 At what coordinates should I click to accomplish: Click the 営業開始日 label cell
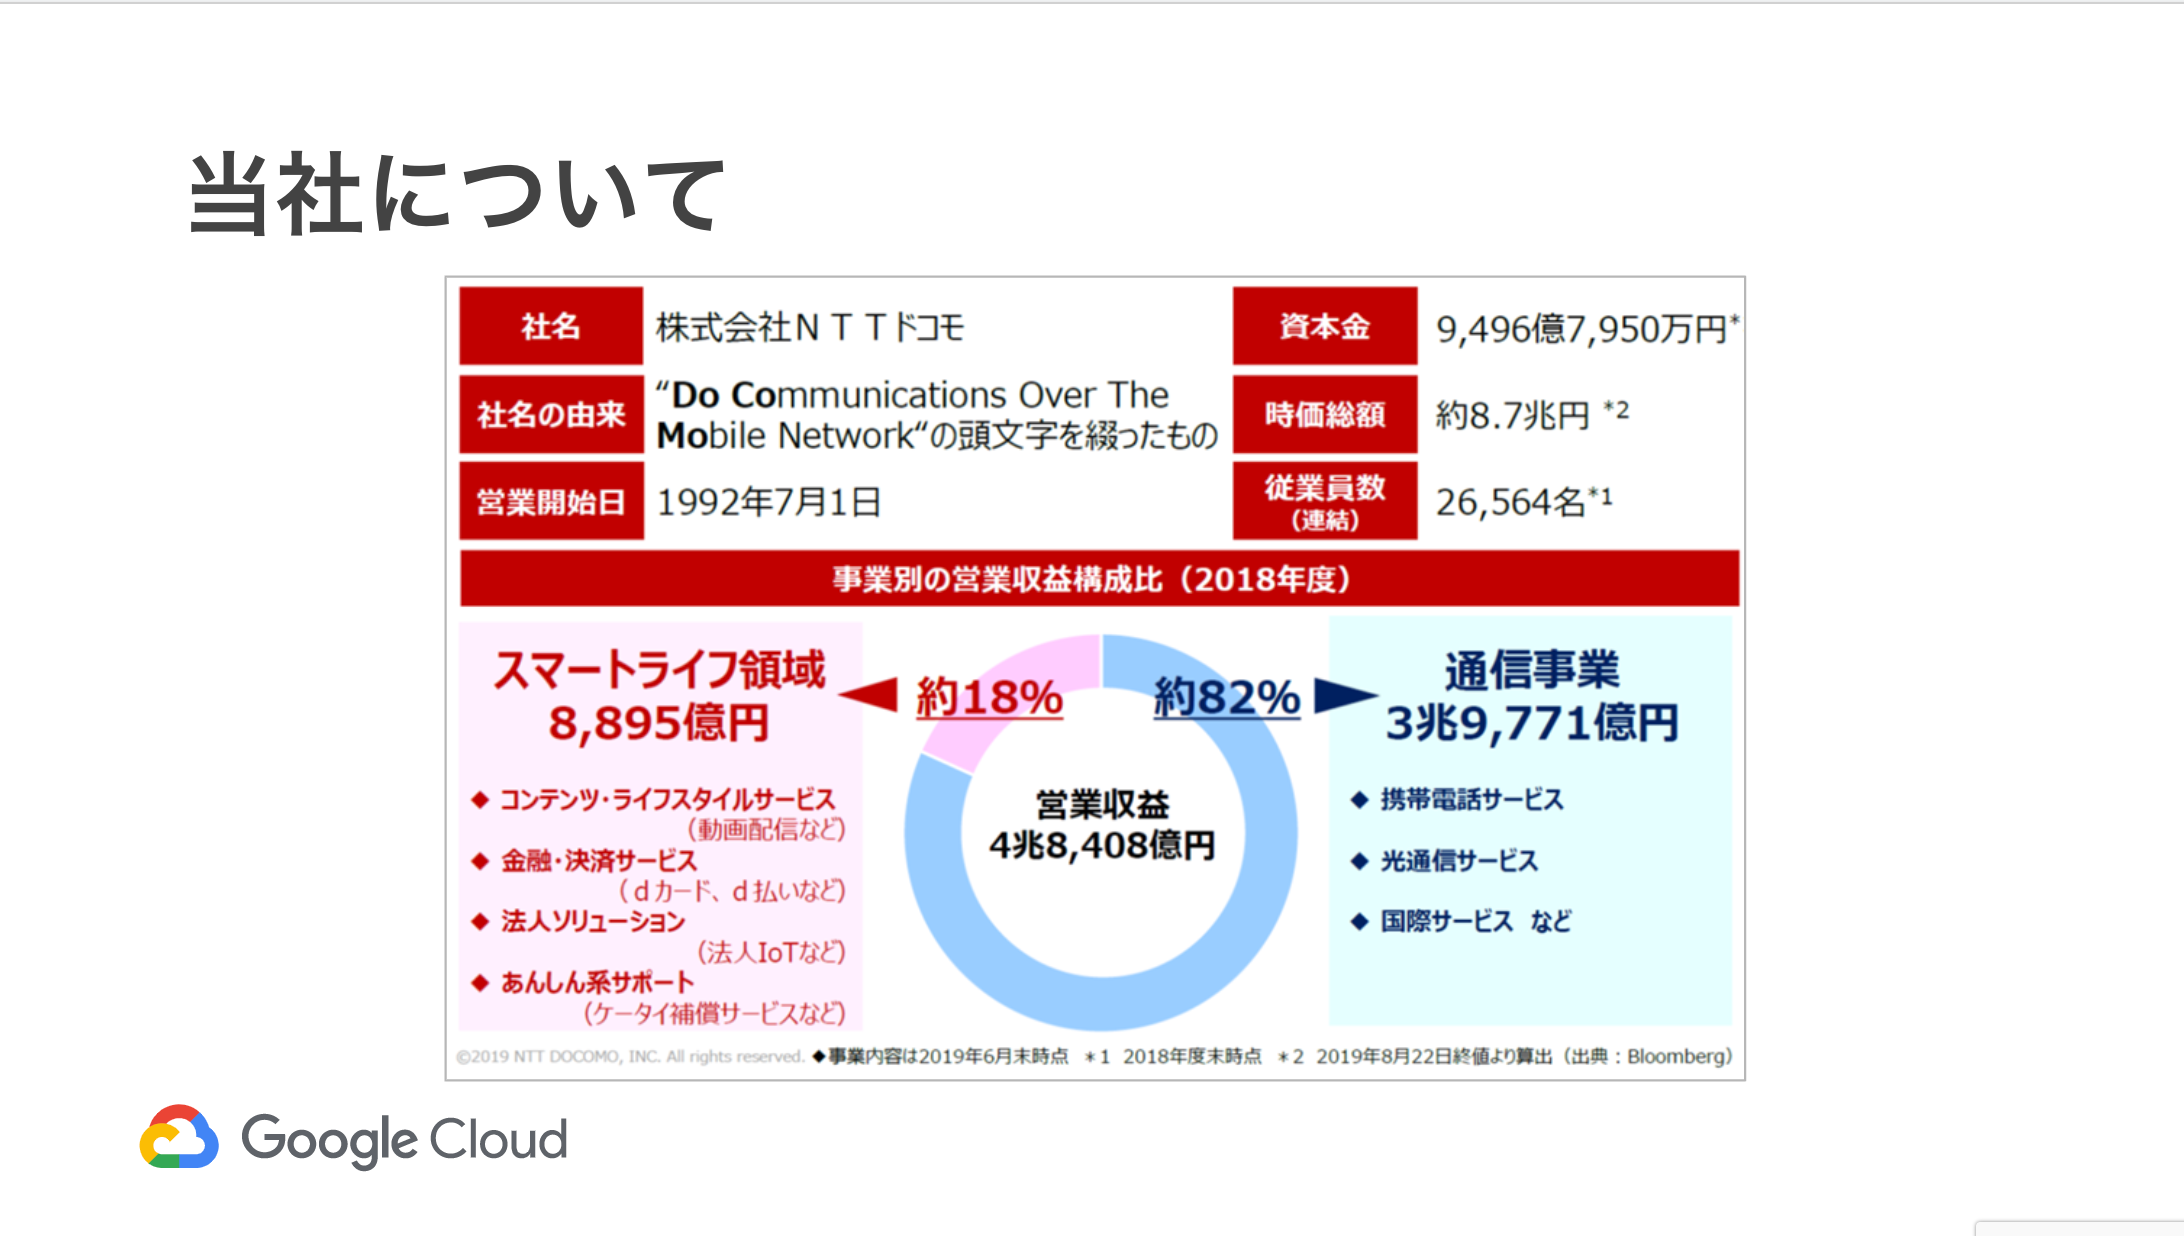550,499
